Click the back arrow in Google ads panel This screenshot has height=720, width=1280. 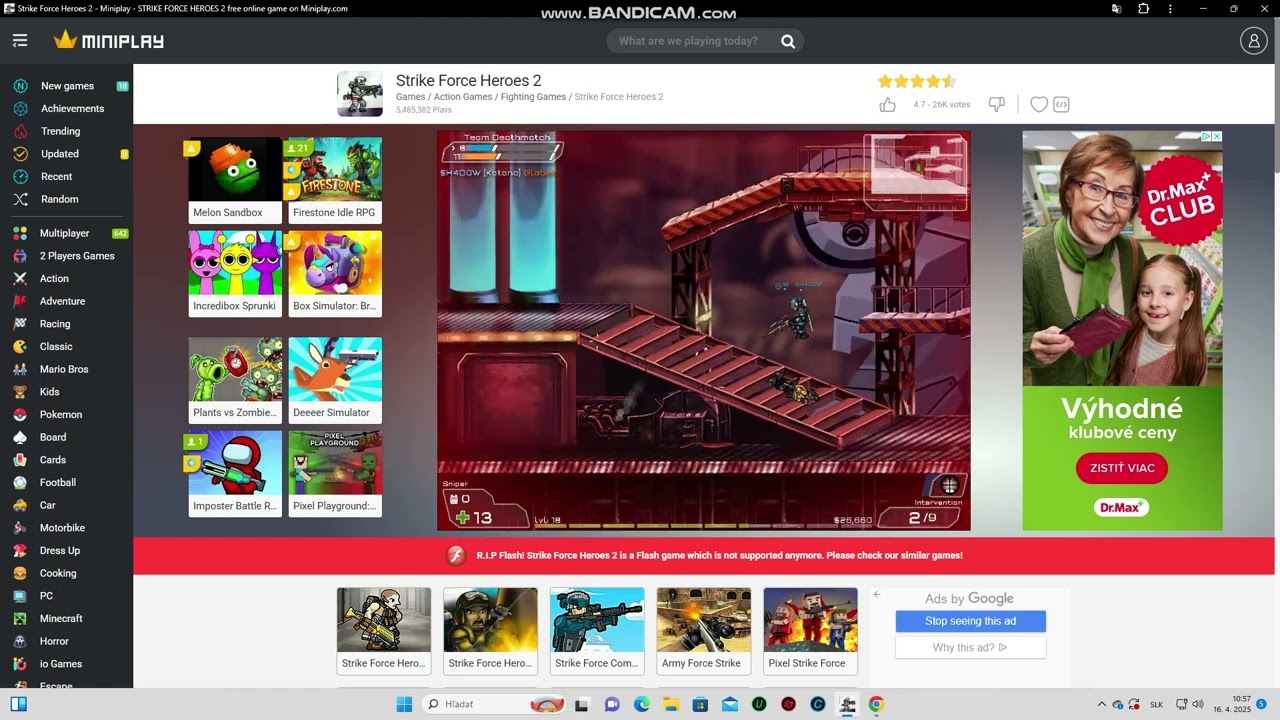click(877, 594)
